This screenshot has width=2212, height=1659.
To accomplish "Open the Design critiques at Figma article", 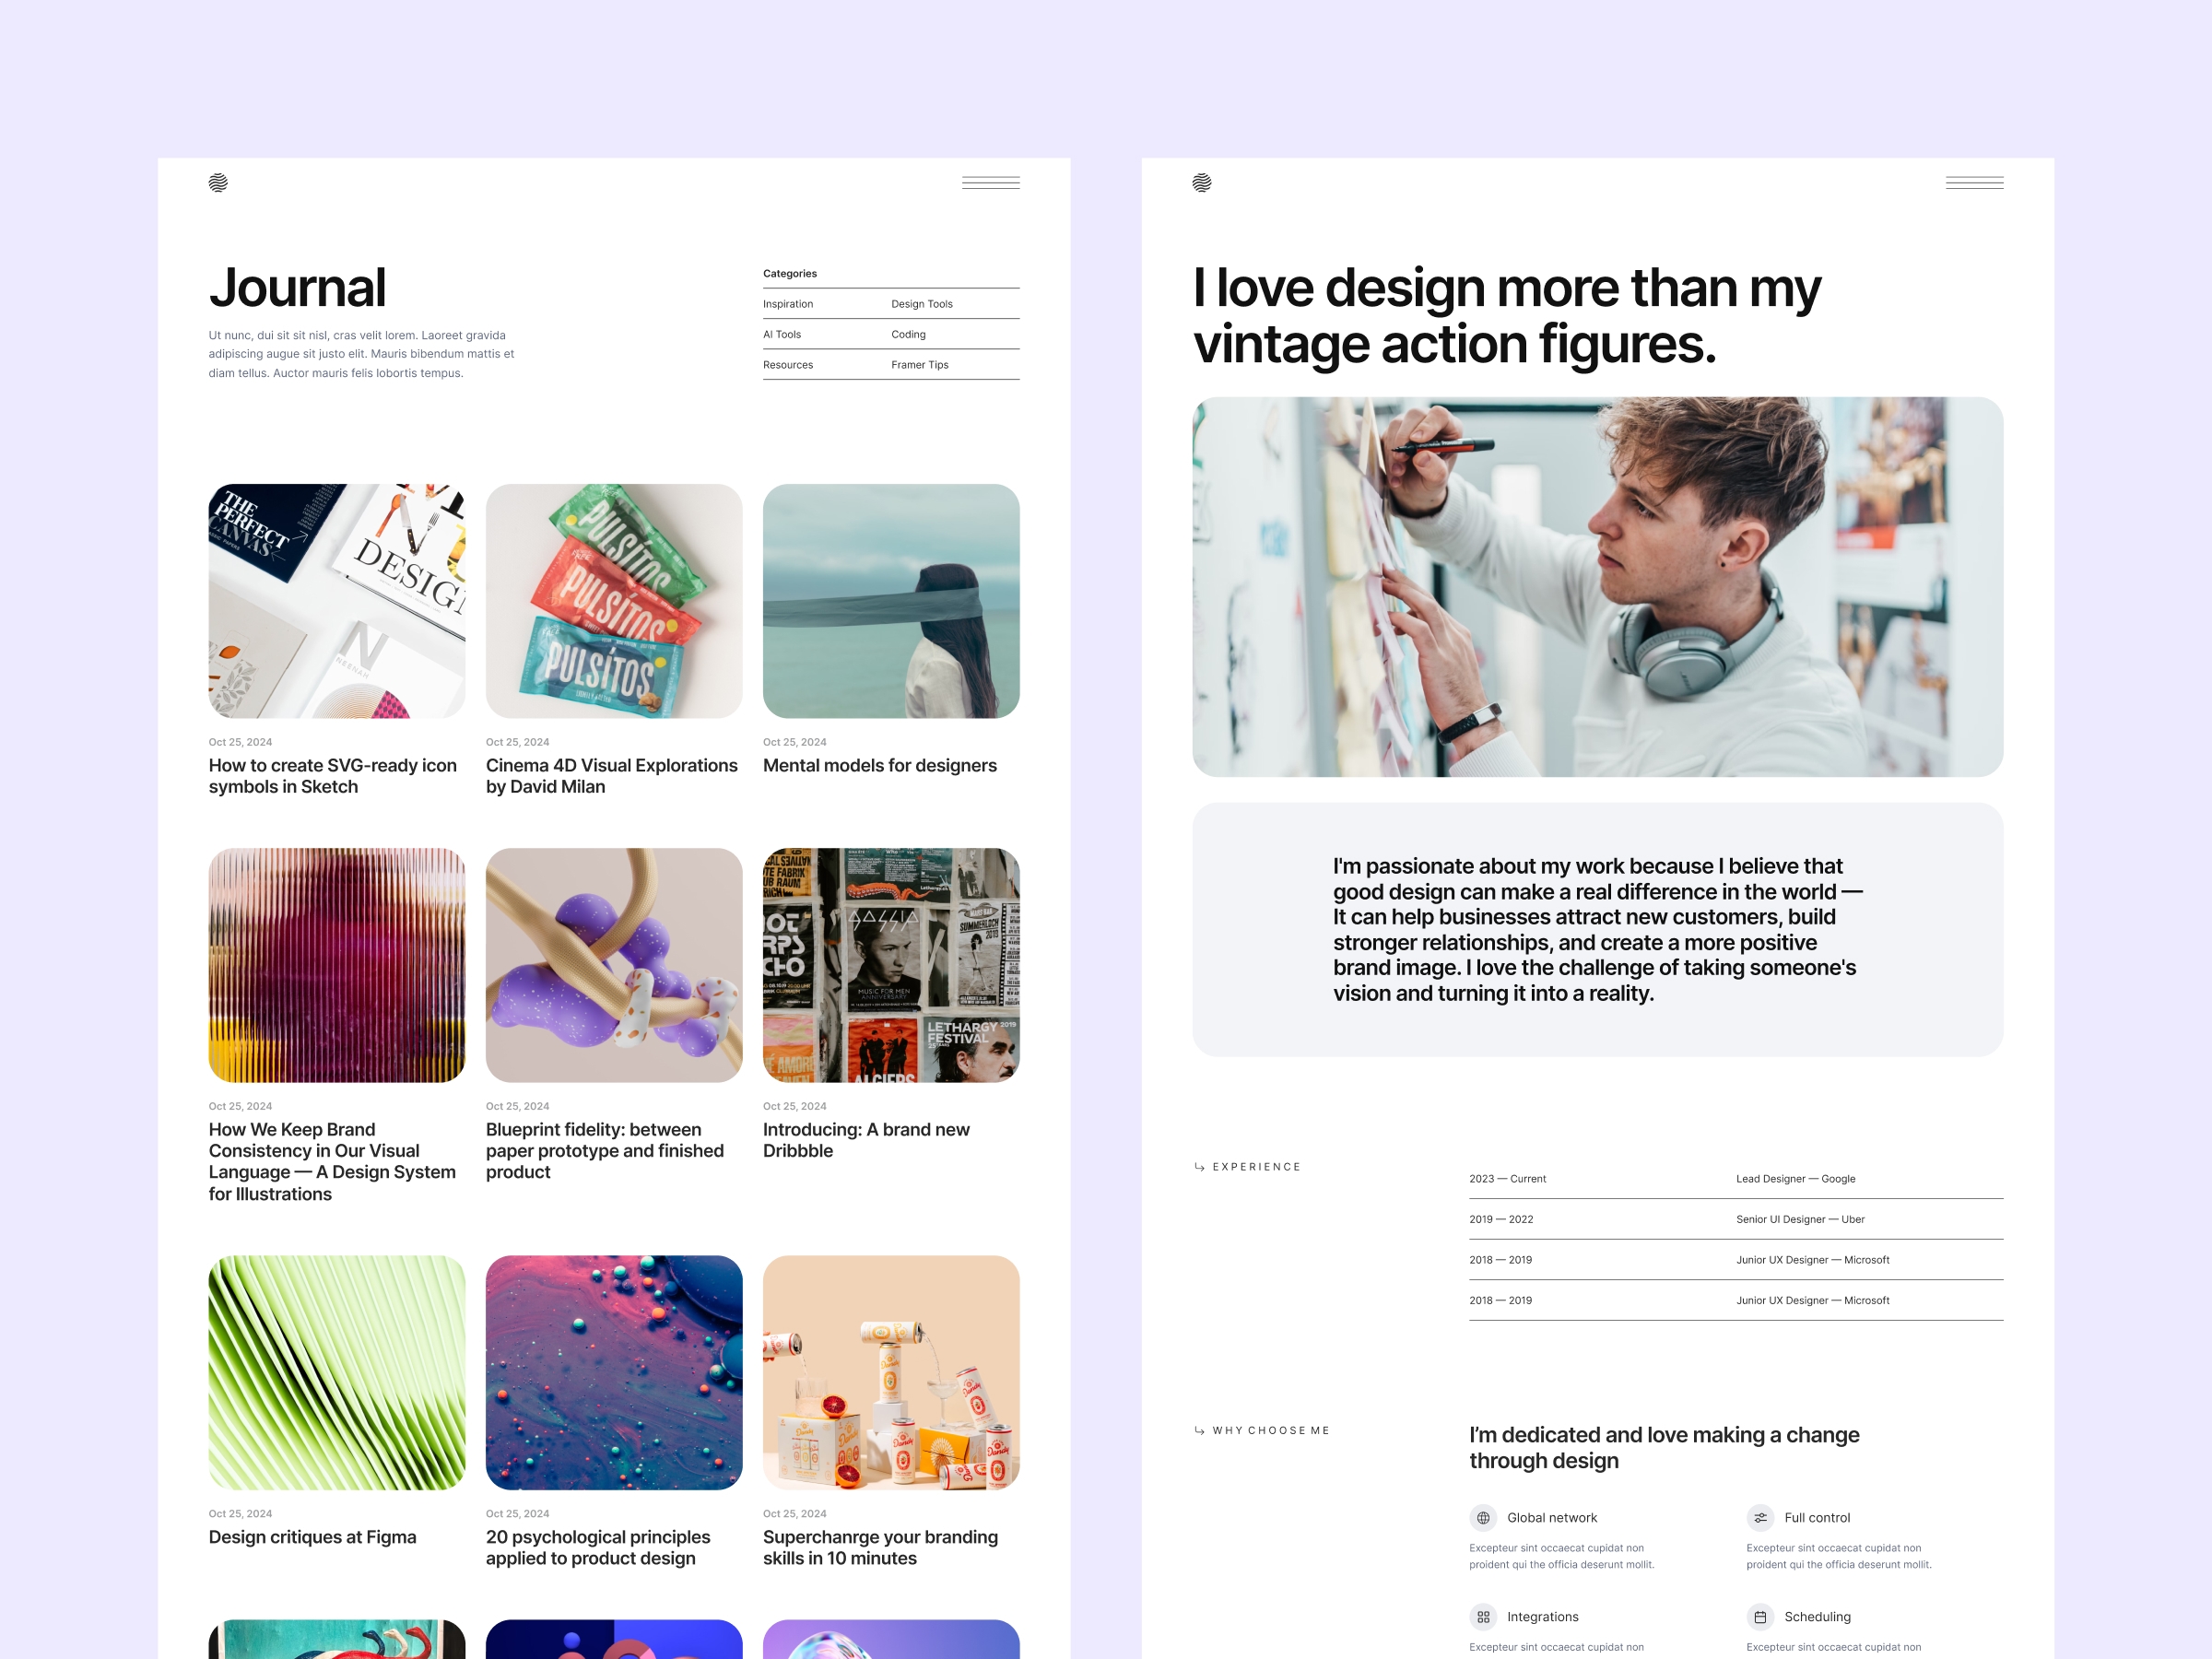I will (x=313, y=1537).
